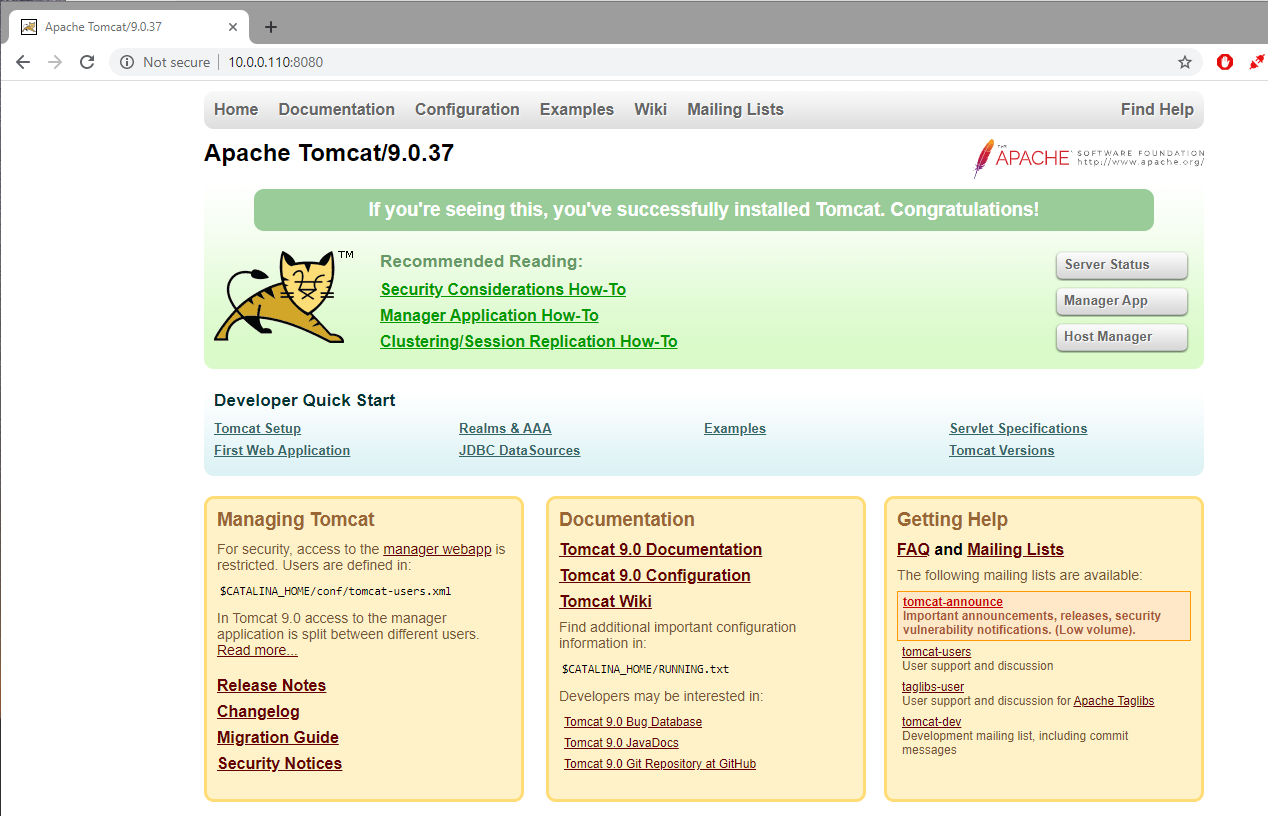Image resolution: width=1268 pixels, height=816 pixels.
Task: Open the Examples link under Developer Quick Start
Action: [735, 429]
